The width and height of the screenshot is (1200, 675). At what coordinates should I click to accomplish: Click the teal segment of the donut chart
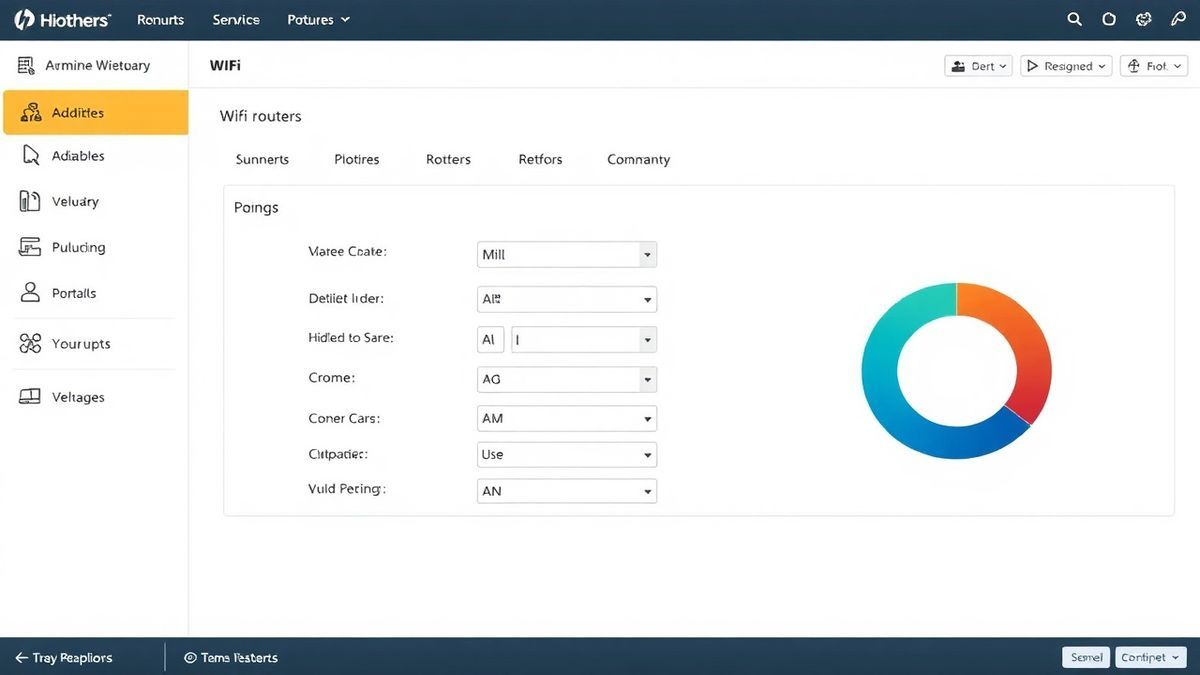pos(888,335)
